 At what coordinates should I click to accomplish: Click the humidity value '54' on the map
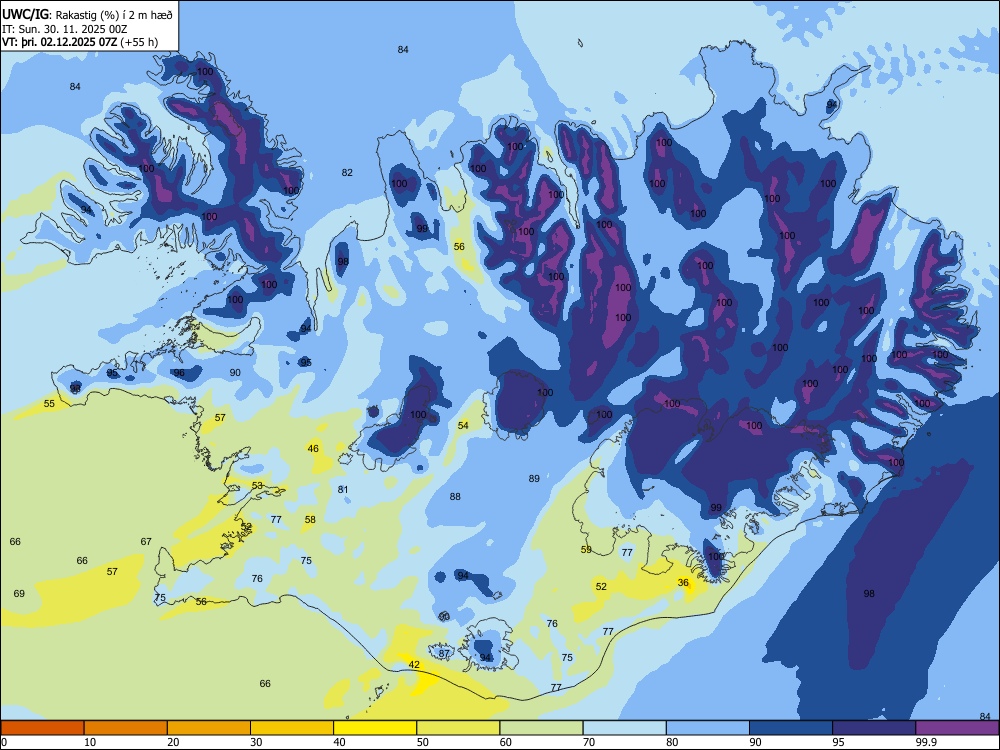click(x=463, y=425)
